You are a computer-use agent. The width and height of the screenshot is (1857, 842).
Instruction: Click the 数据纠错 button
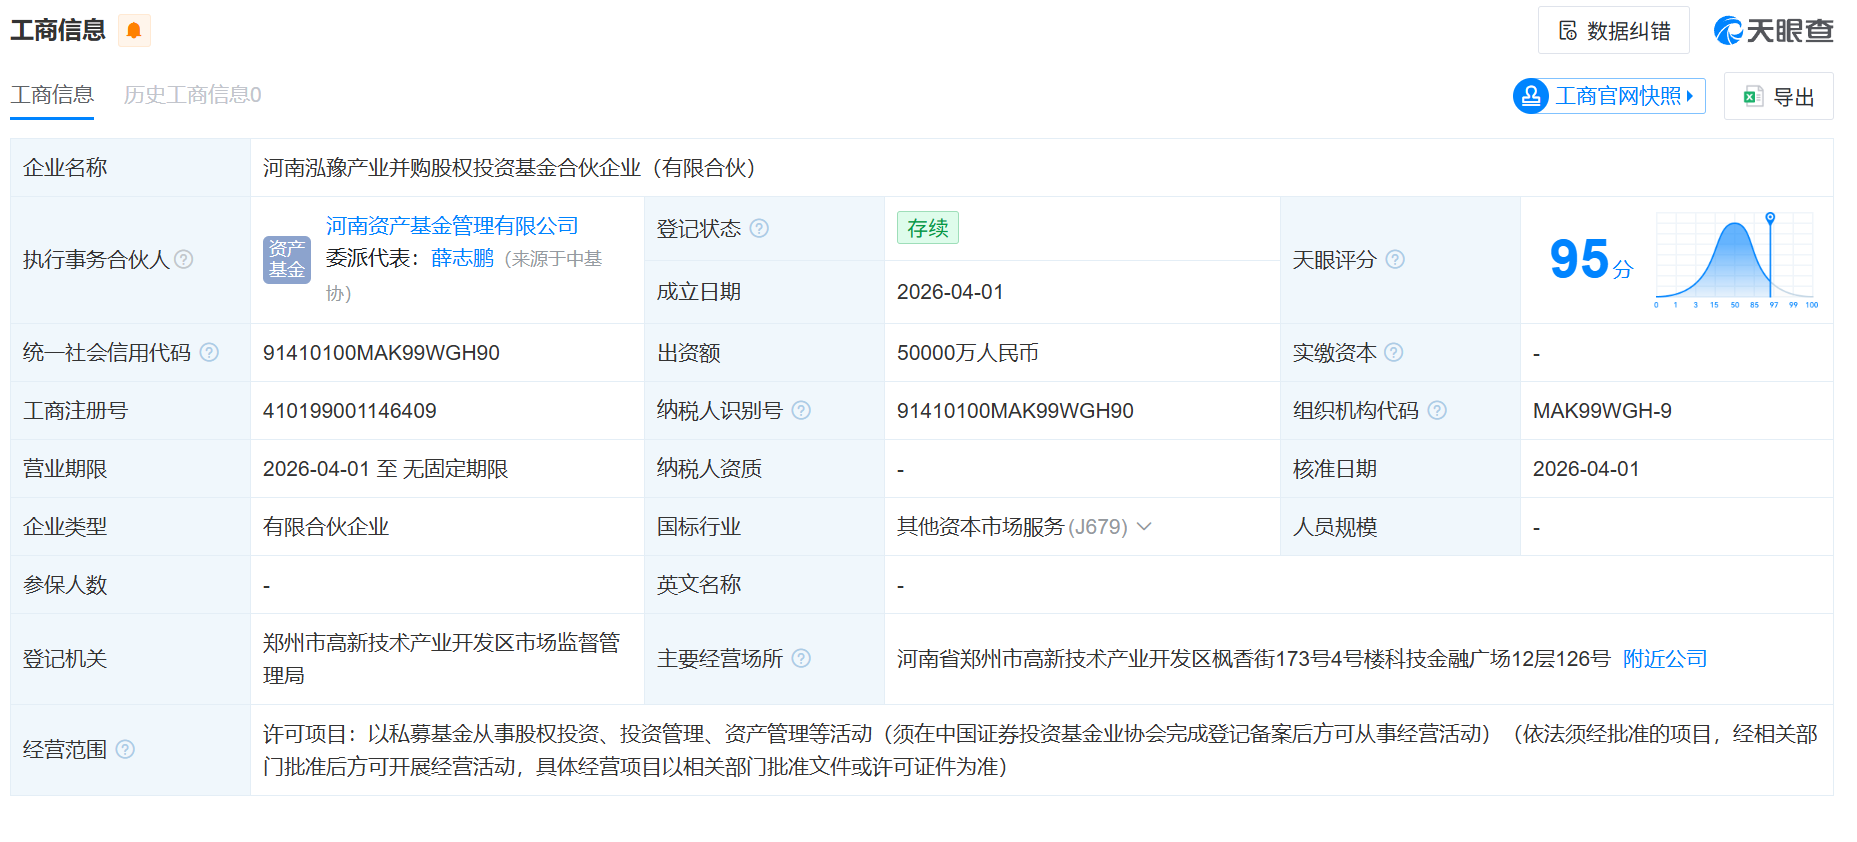pyautogui.click(x=1613, y=31)
